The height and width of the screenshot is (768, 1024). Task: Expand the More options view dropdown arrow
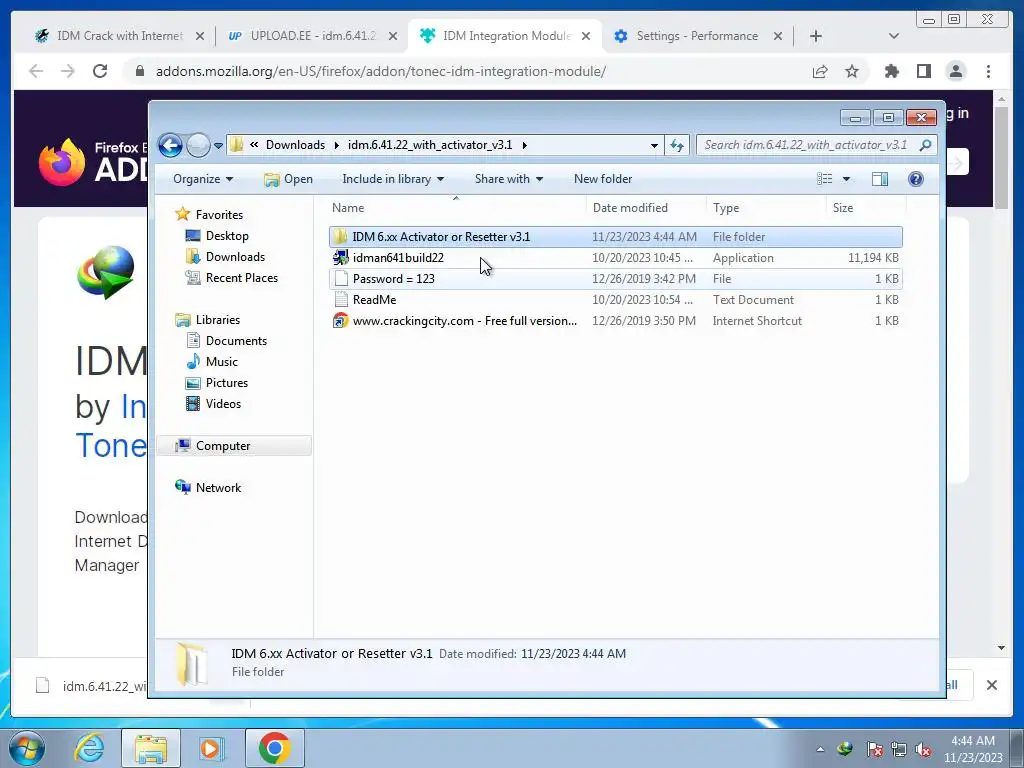click(846, 179)
